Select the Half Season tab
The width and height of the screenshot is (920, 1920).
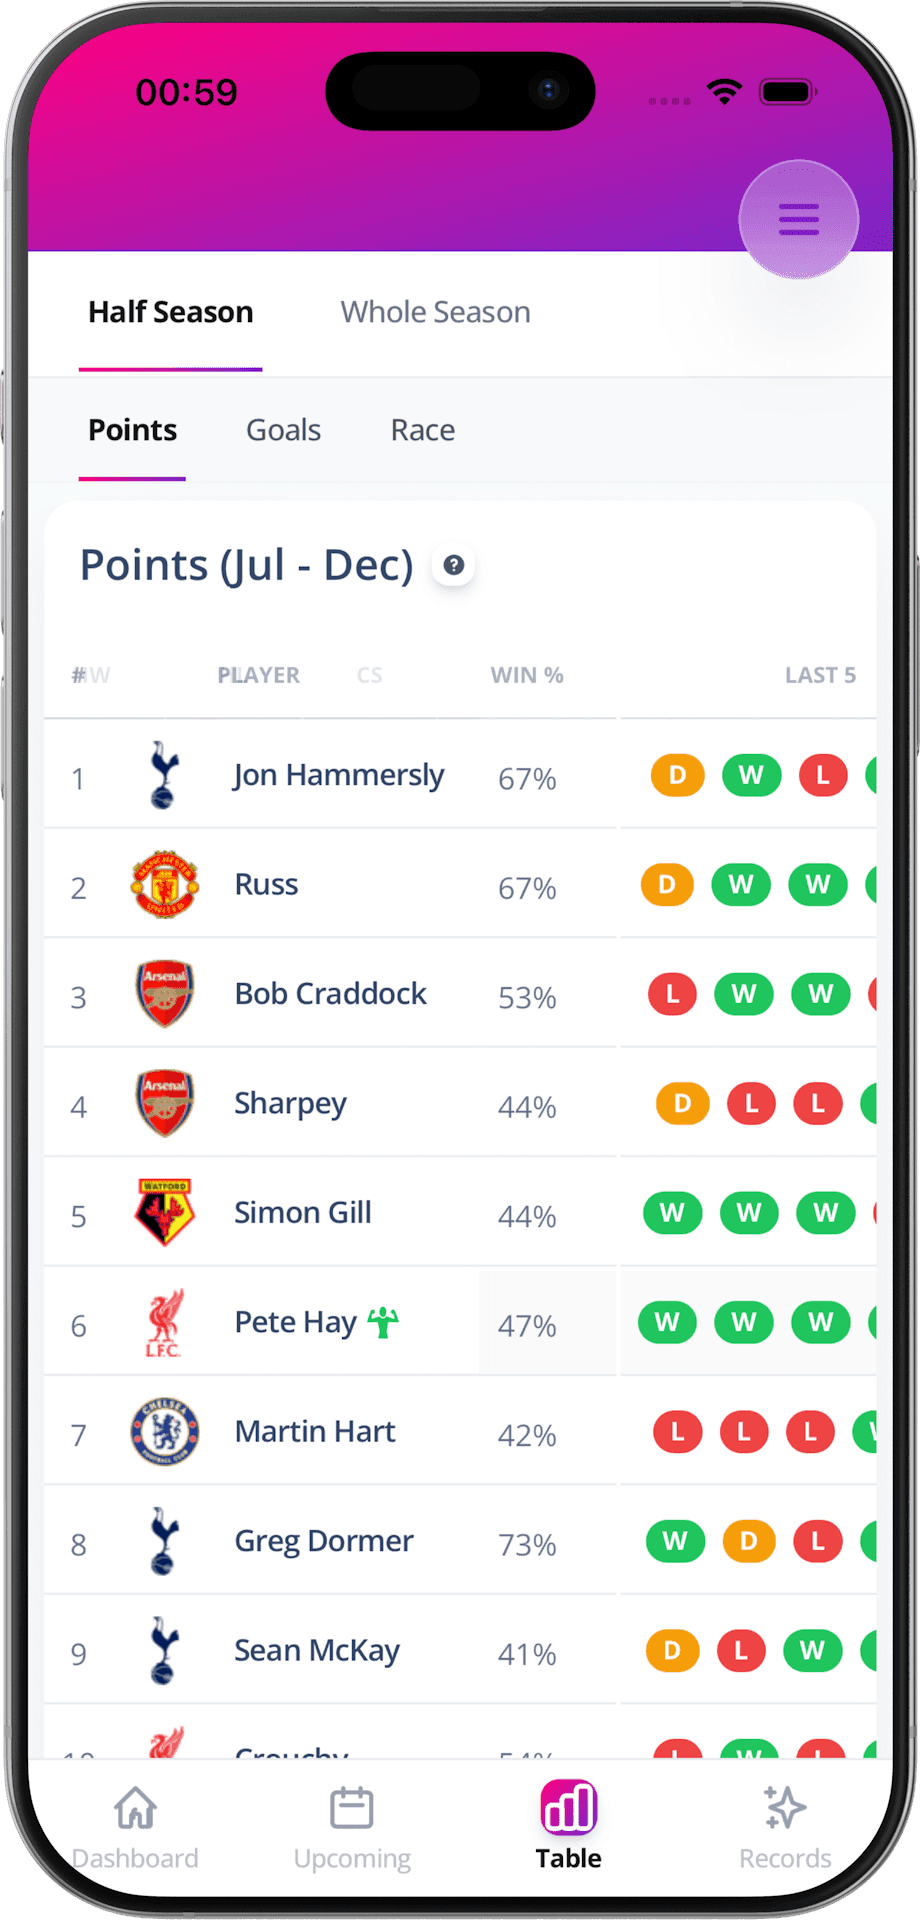click(x=170, y=311)
